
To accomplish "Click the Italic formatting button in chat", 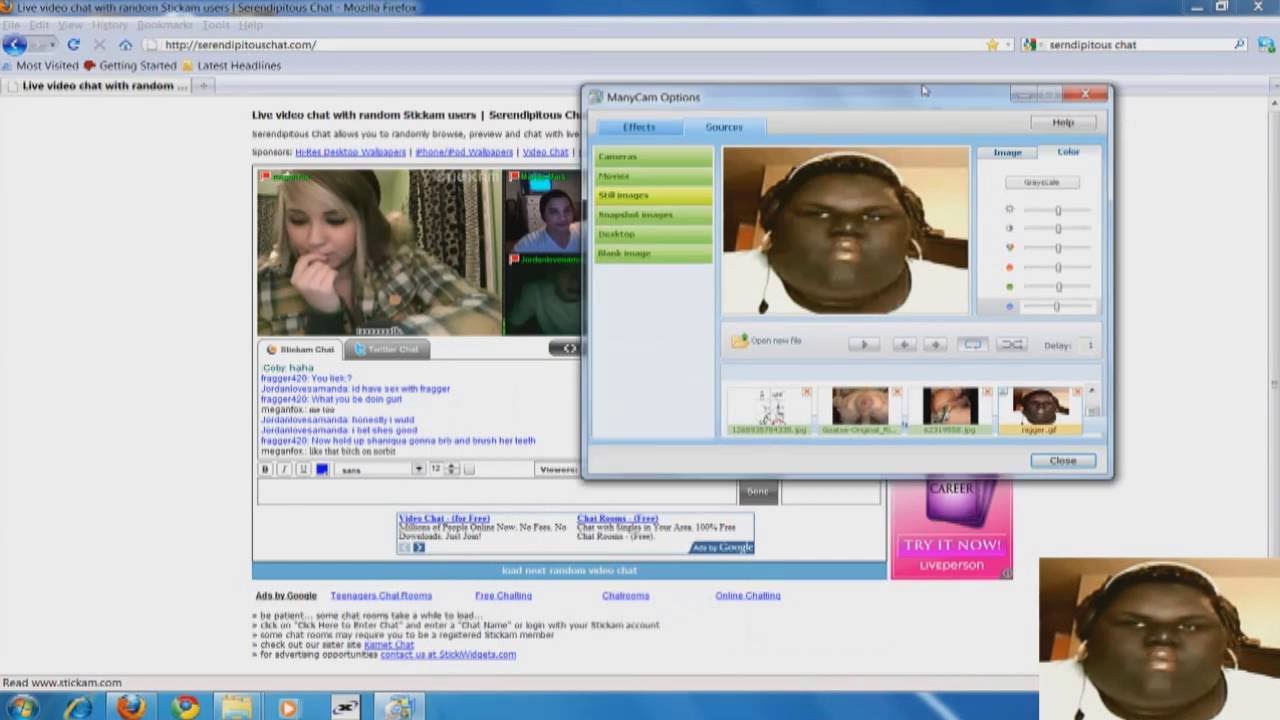I will pos(284,469).
